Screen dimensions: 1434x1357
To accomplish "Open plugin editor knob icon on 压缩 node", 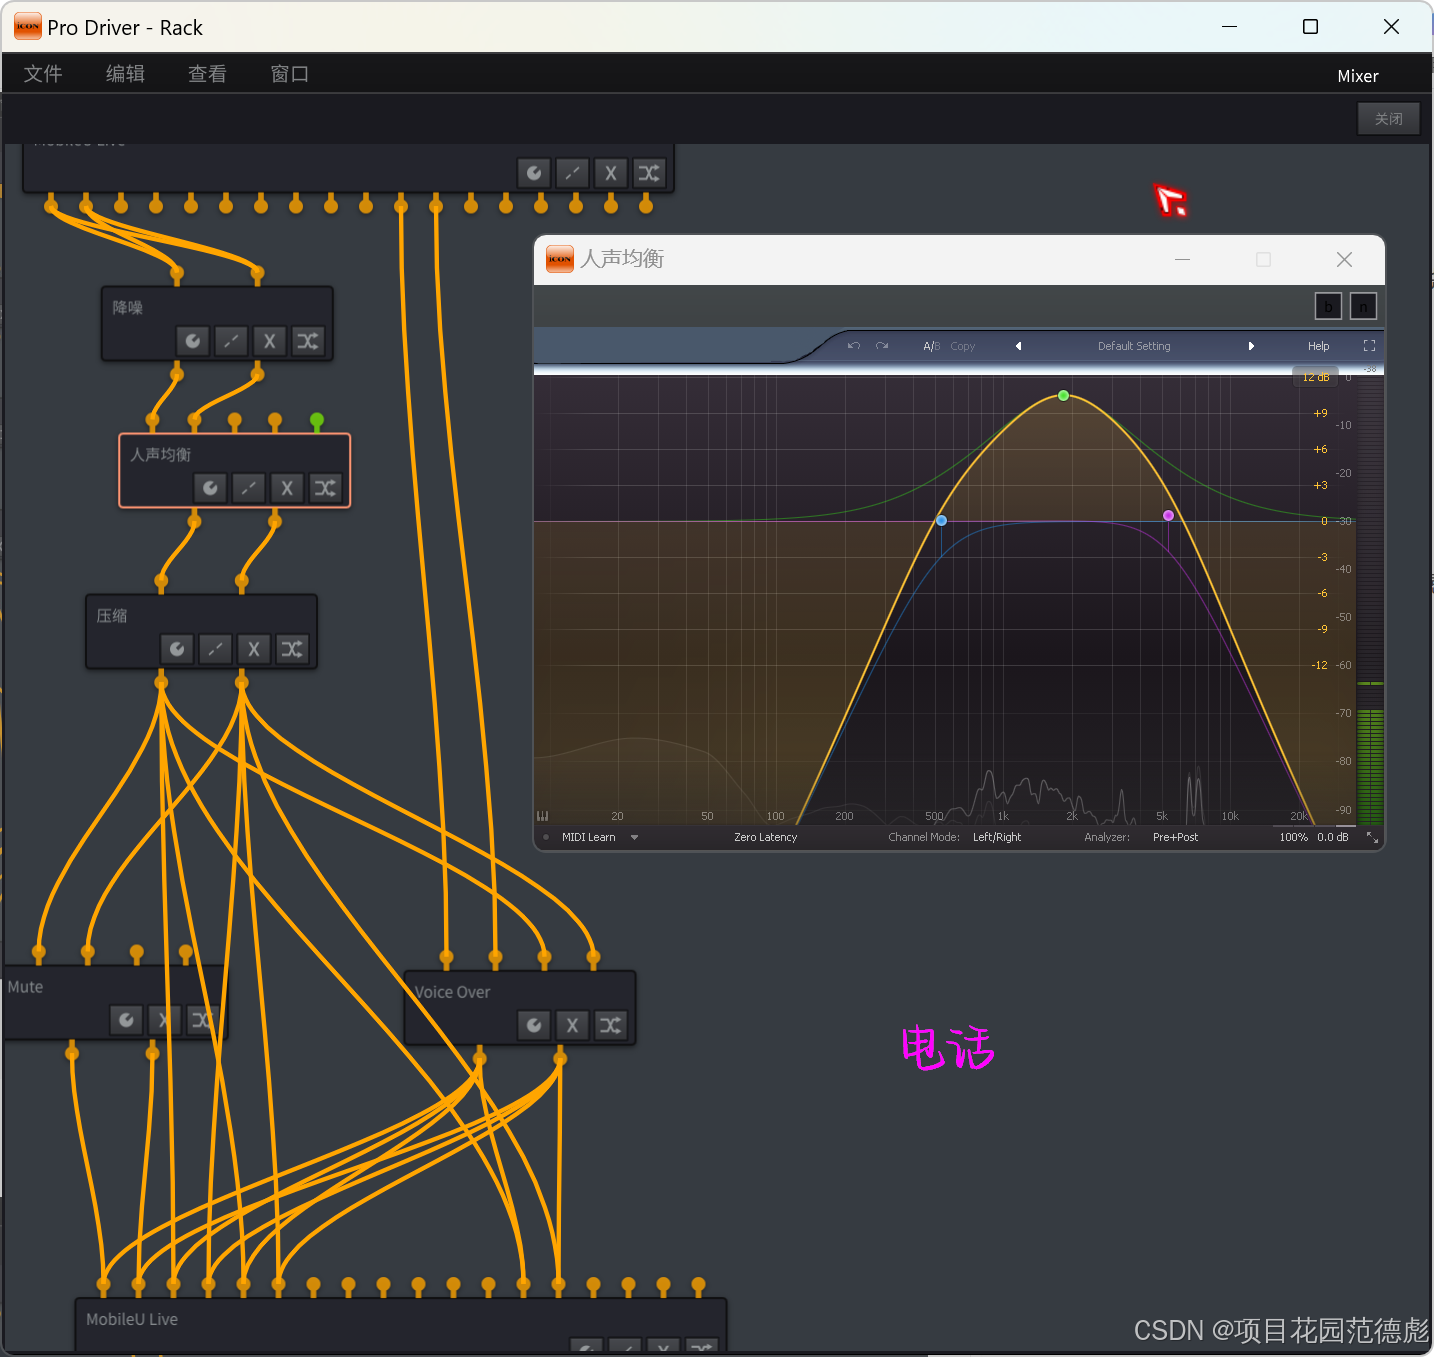I will pos(177,649).
